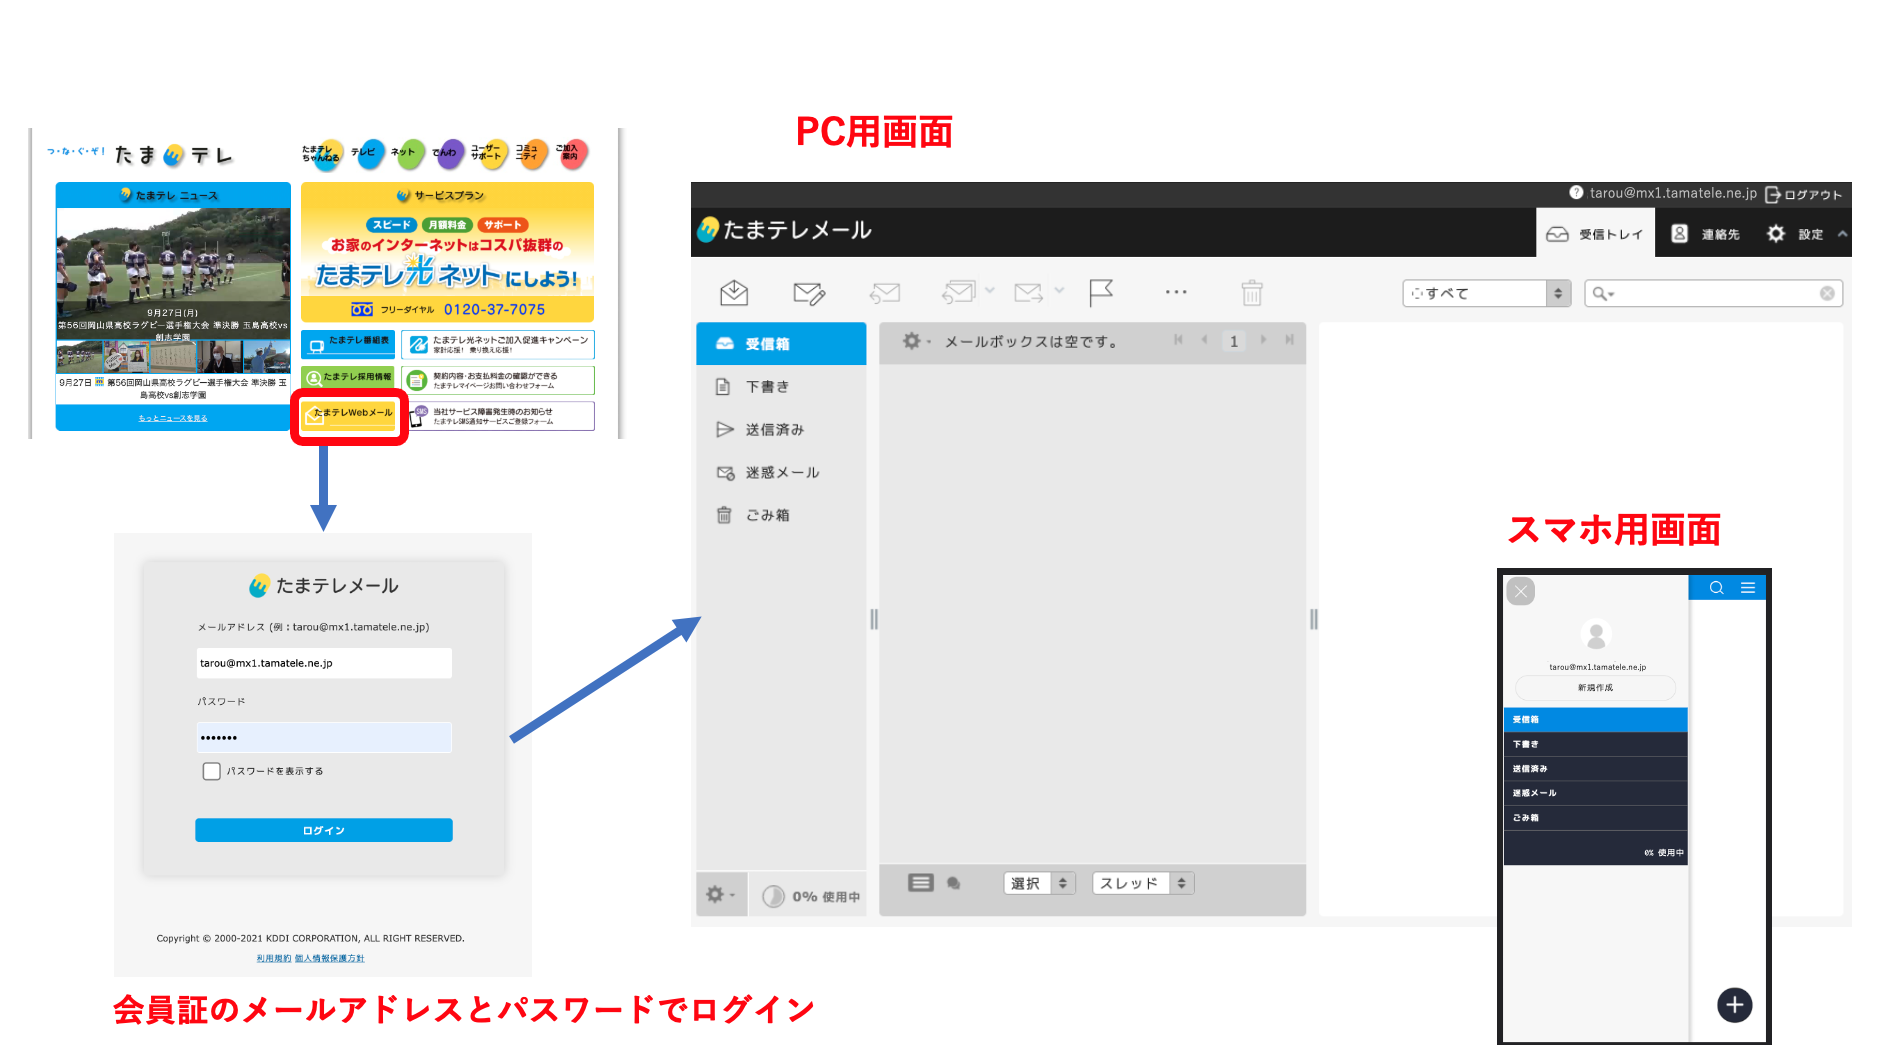Click the たまテレ採用情報 button

pyautogui.click(x=348, y=378)
